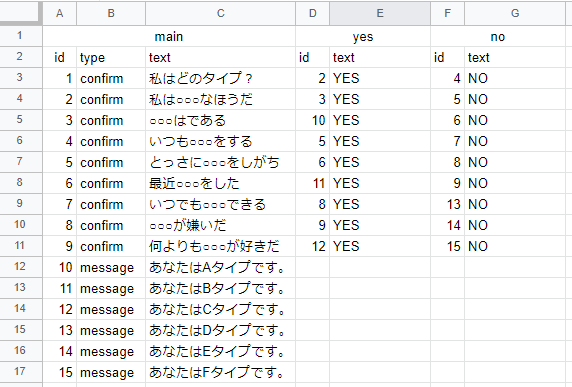Select cell 'あなたはAタイプです。'

(220, 267)
